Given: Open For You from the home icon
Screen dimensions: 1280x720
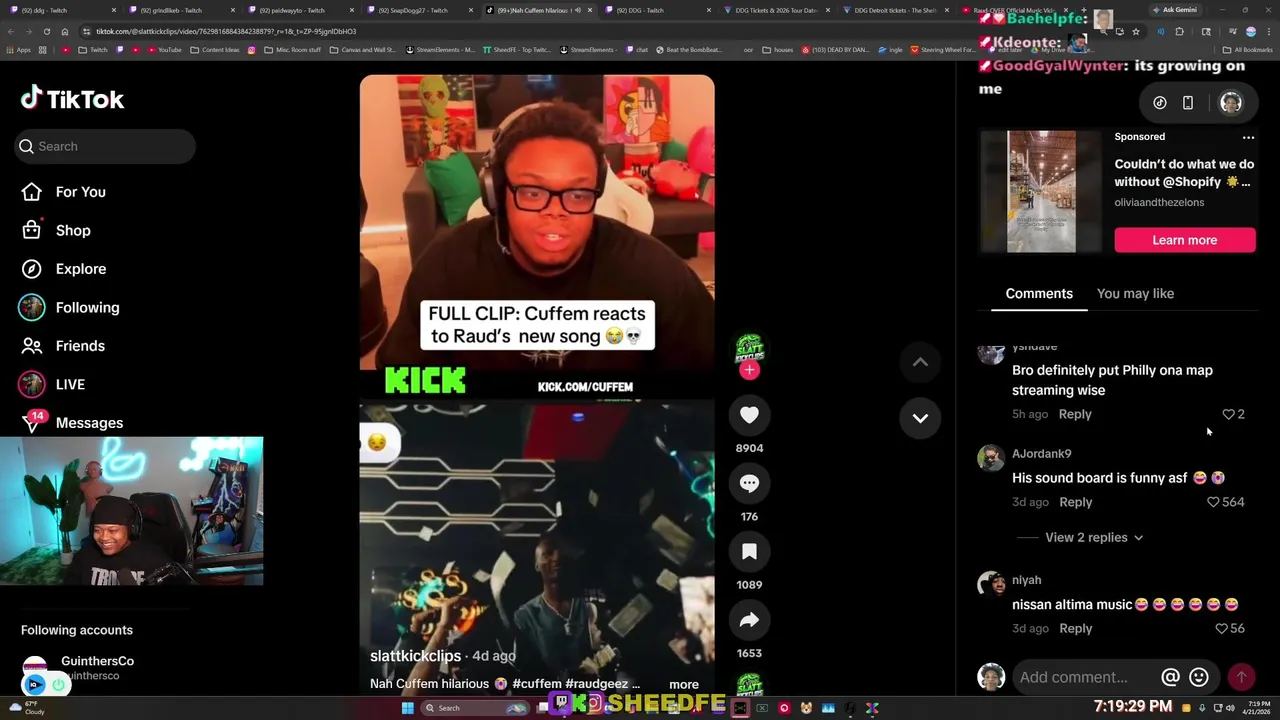Looking at the screenshot, I should (x=32, y=192).
